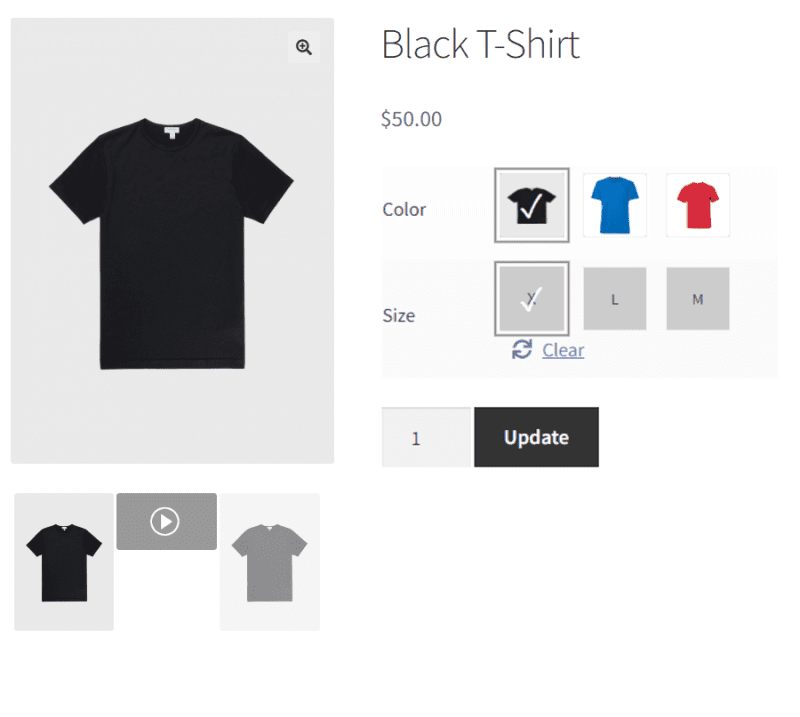
Task: Toggle size M on
Action: [x=697, y=298]
